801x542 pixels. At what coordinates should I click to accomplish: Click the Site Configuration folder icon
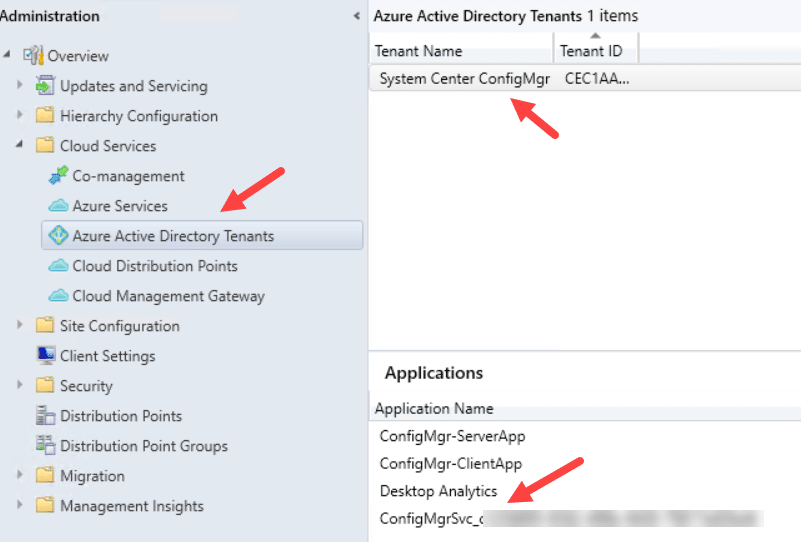coord(45,325)
